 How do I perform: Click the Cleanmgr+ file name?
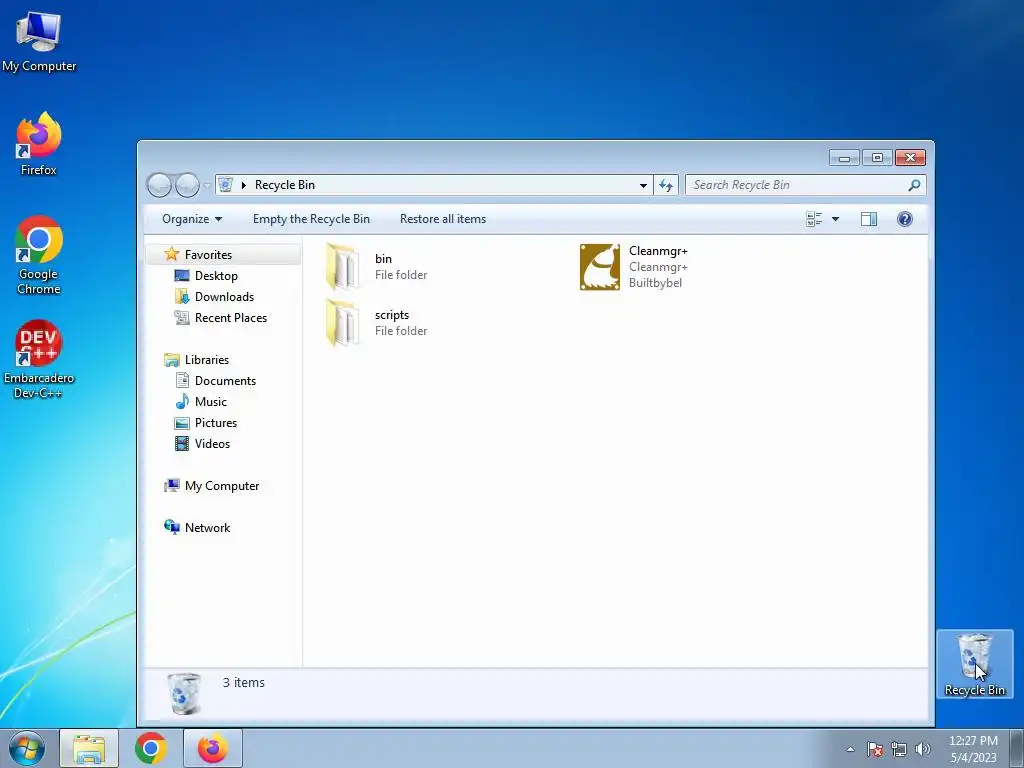658,251
